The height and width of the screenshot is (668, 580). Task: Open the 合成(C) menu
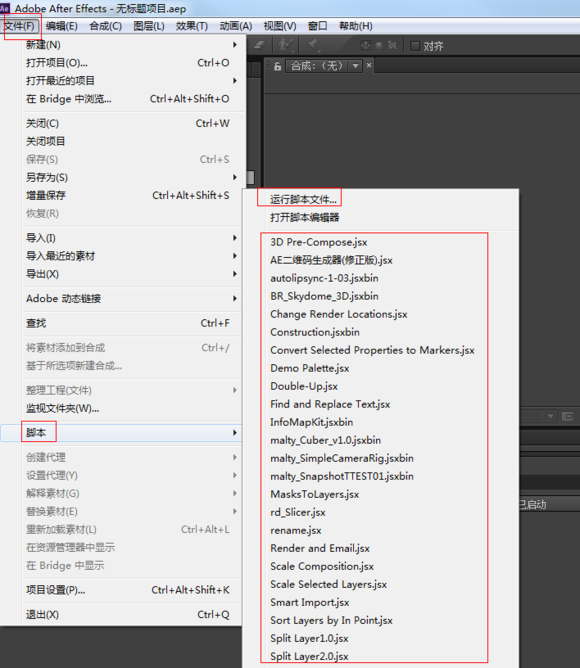105,26
